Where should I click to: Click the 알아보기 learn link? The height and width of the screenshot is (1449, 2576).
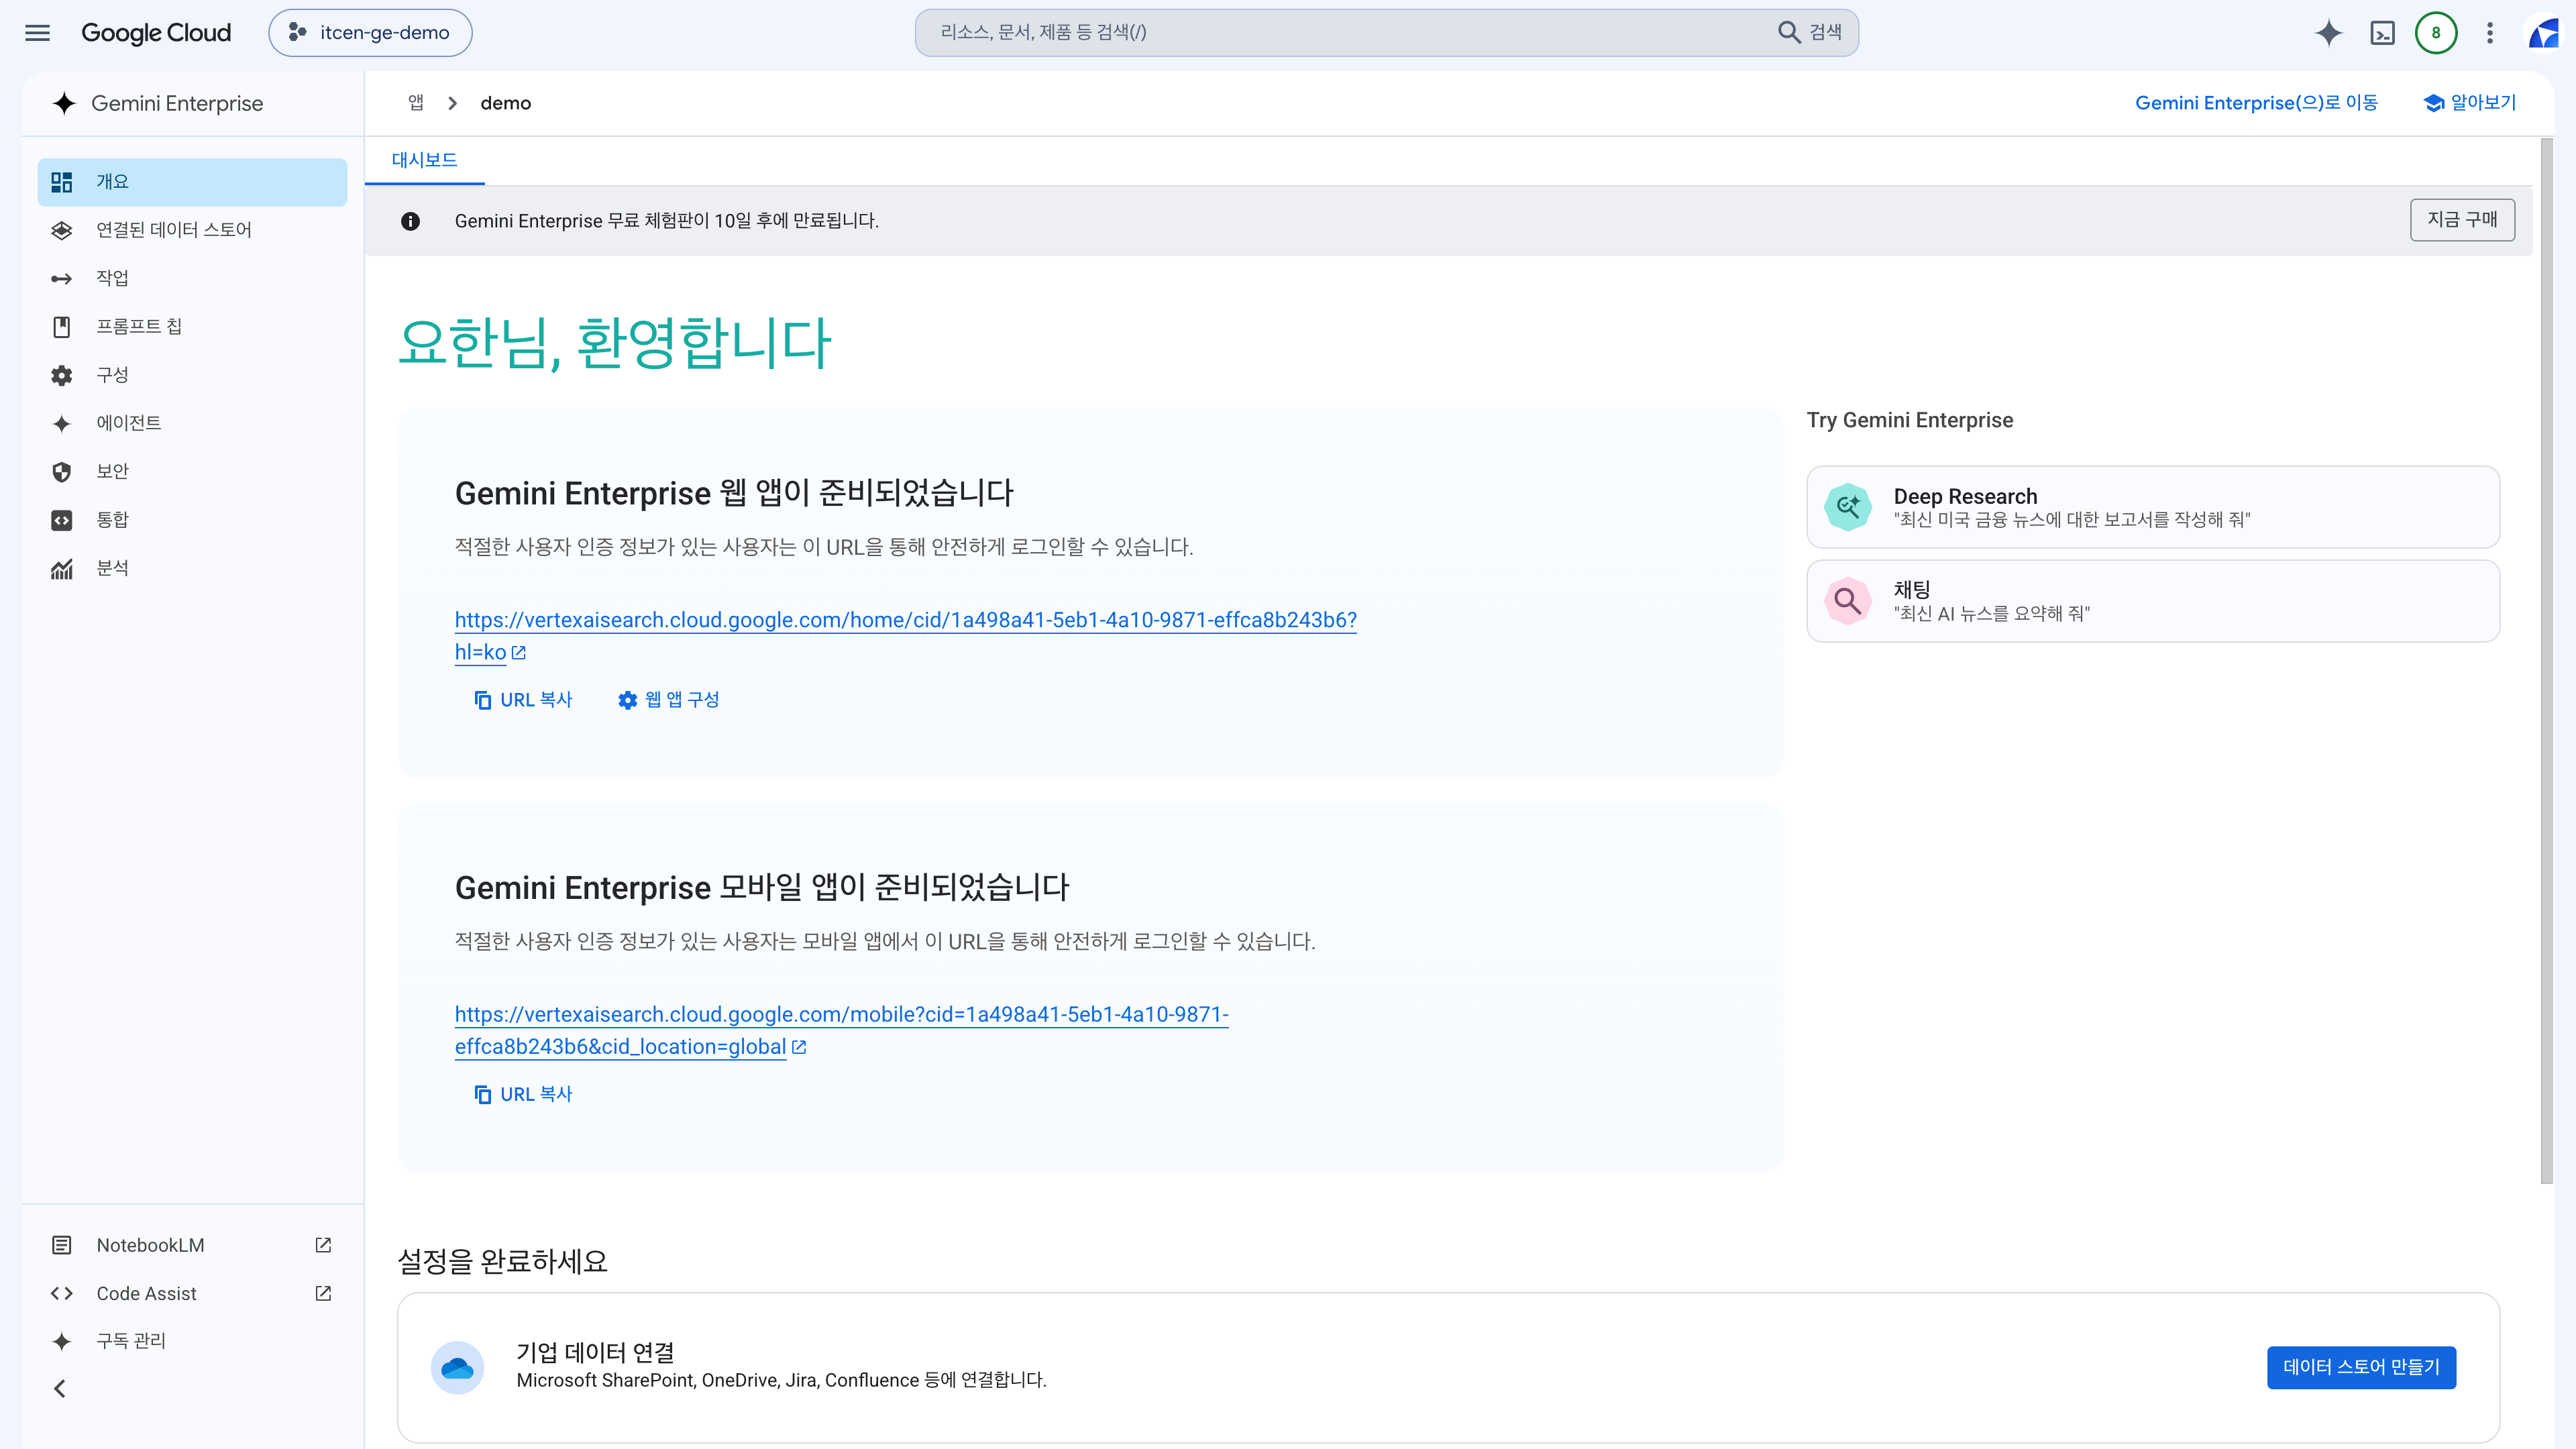click(x=2470, y=103)
